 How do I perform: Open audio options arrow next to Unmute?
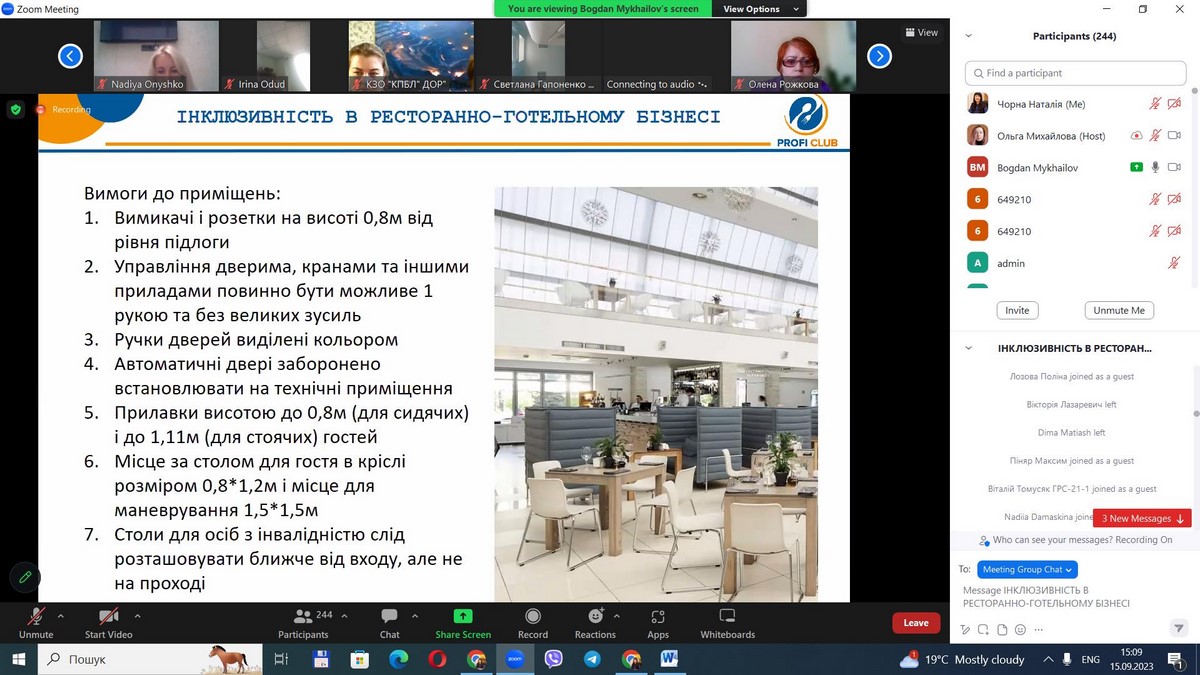[x=61, y=616]
